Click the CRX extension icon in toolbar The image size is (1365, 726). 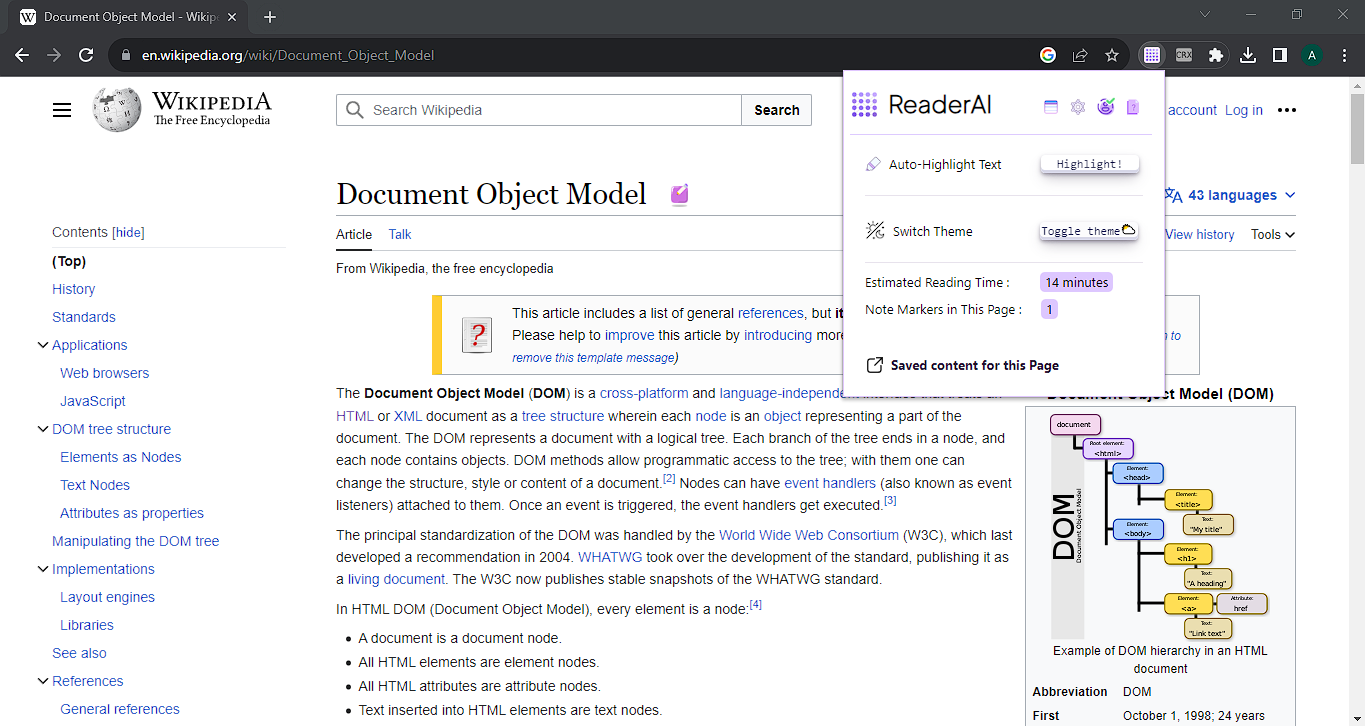click(x=1184, y=55)
